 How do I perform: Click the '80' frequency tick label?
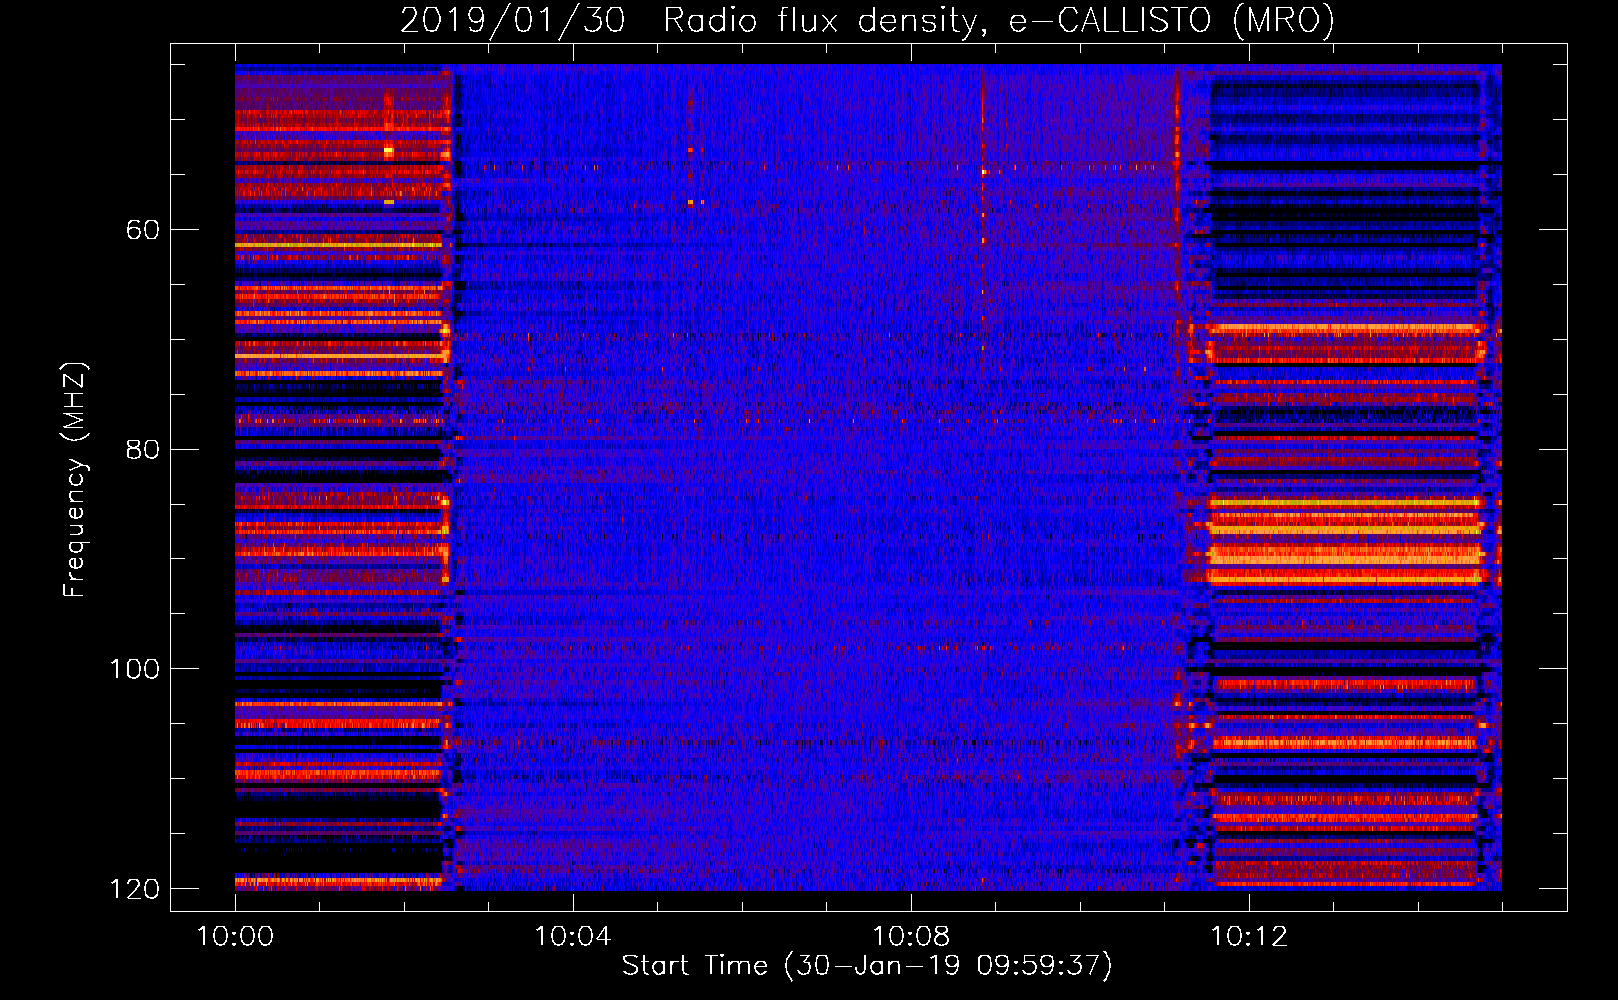pyautogui.click(x=143, y=449)
